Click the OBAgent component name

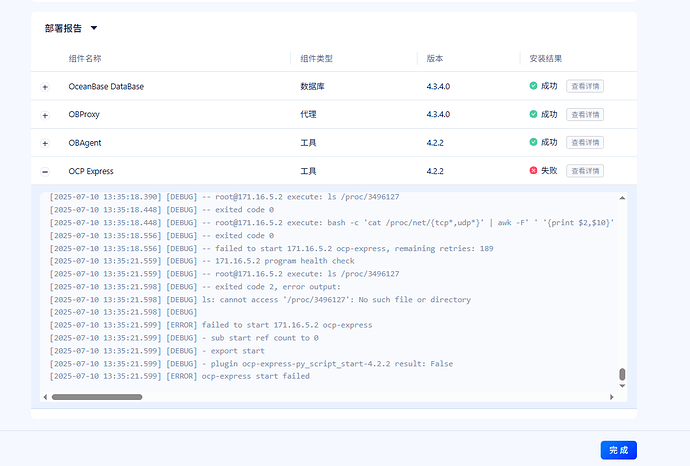85,143
